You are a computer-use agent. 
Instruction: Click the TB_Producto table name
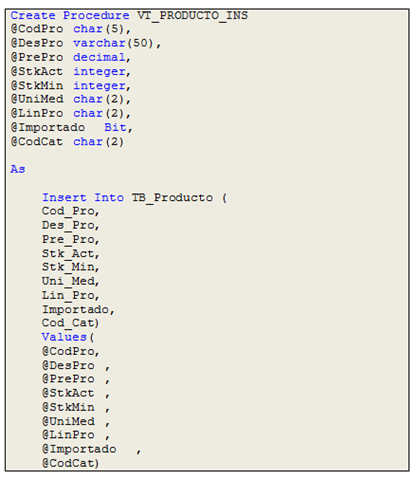172,197
